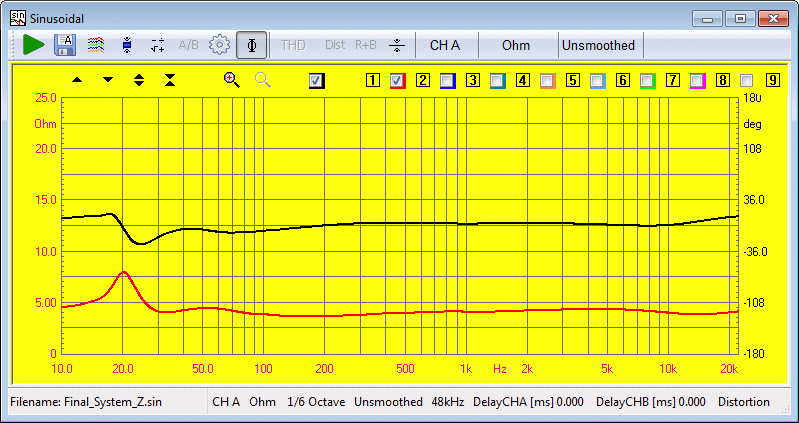The width and height of the screenshot is (799, 423).
Task: Click the DelayCHA [ms] 0.000 status entry
Action: 528,402
